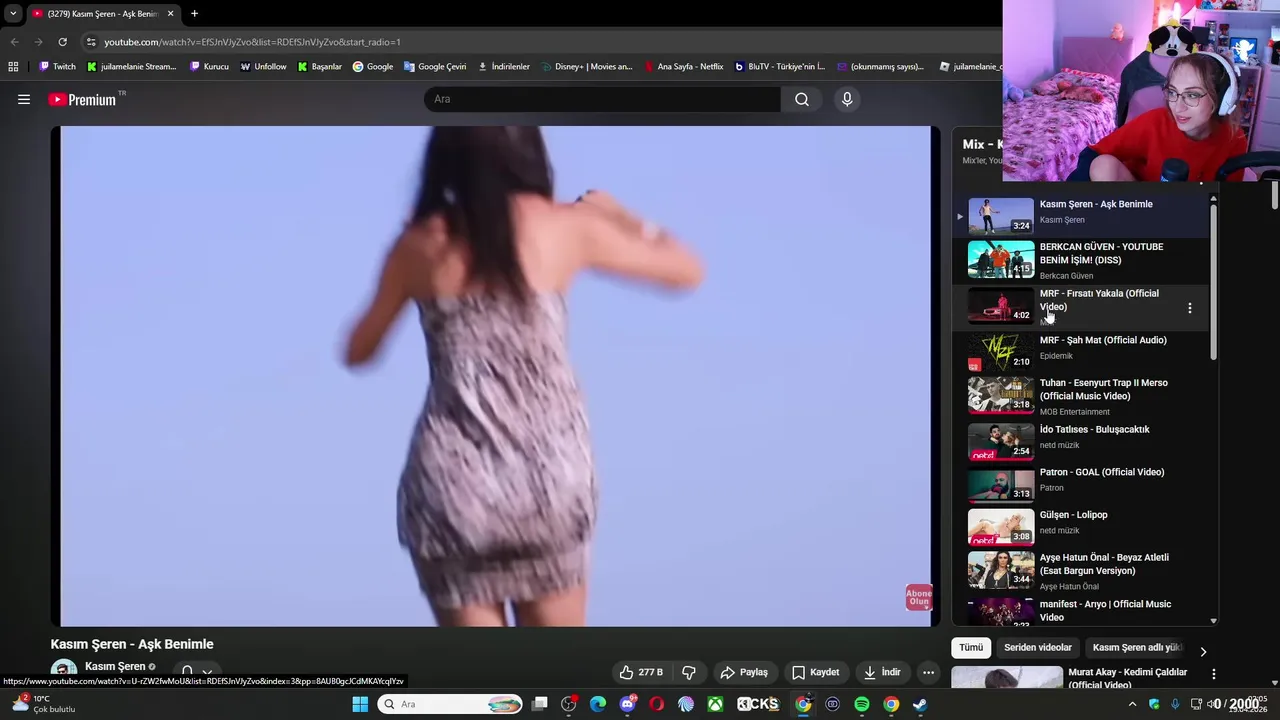Open options menu for MRF - Fırsatı Yakala
Image resolution: width=1280 pixels, height=720 pixels.
(x=1189, y=308)
